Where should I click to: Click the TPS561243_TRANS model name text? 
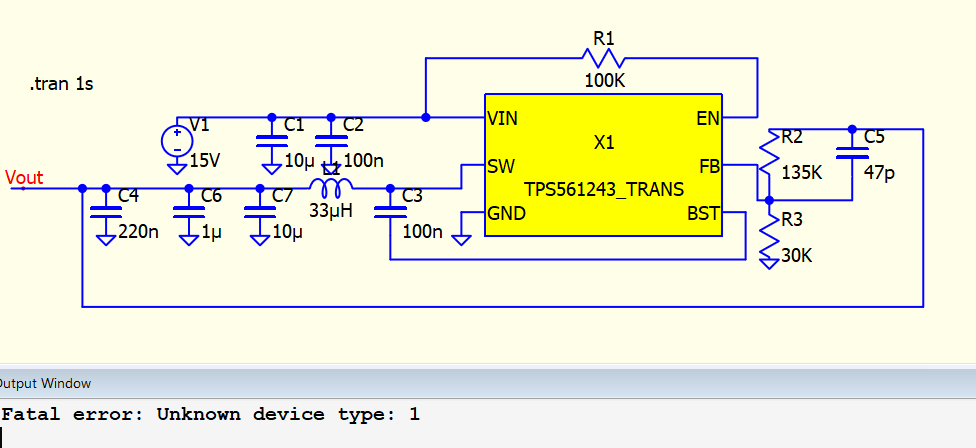(x=604, y=189)
